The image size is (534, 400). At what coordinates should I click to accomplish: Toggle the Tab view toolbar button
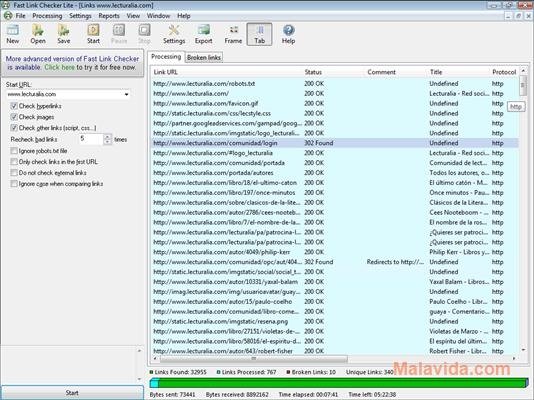(260, 34)
